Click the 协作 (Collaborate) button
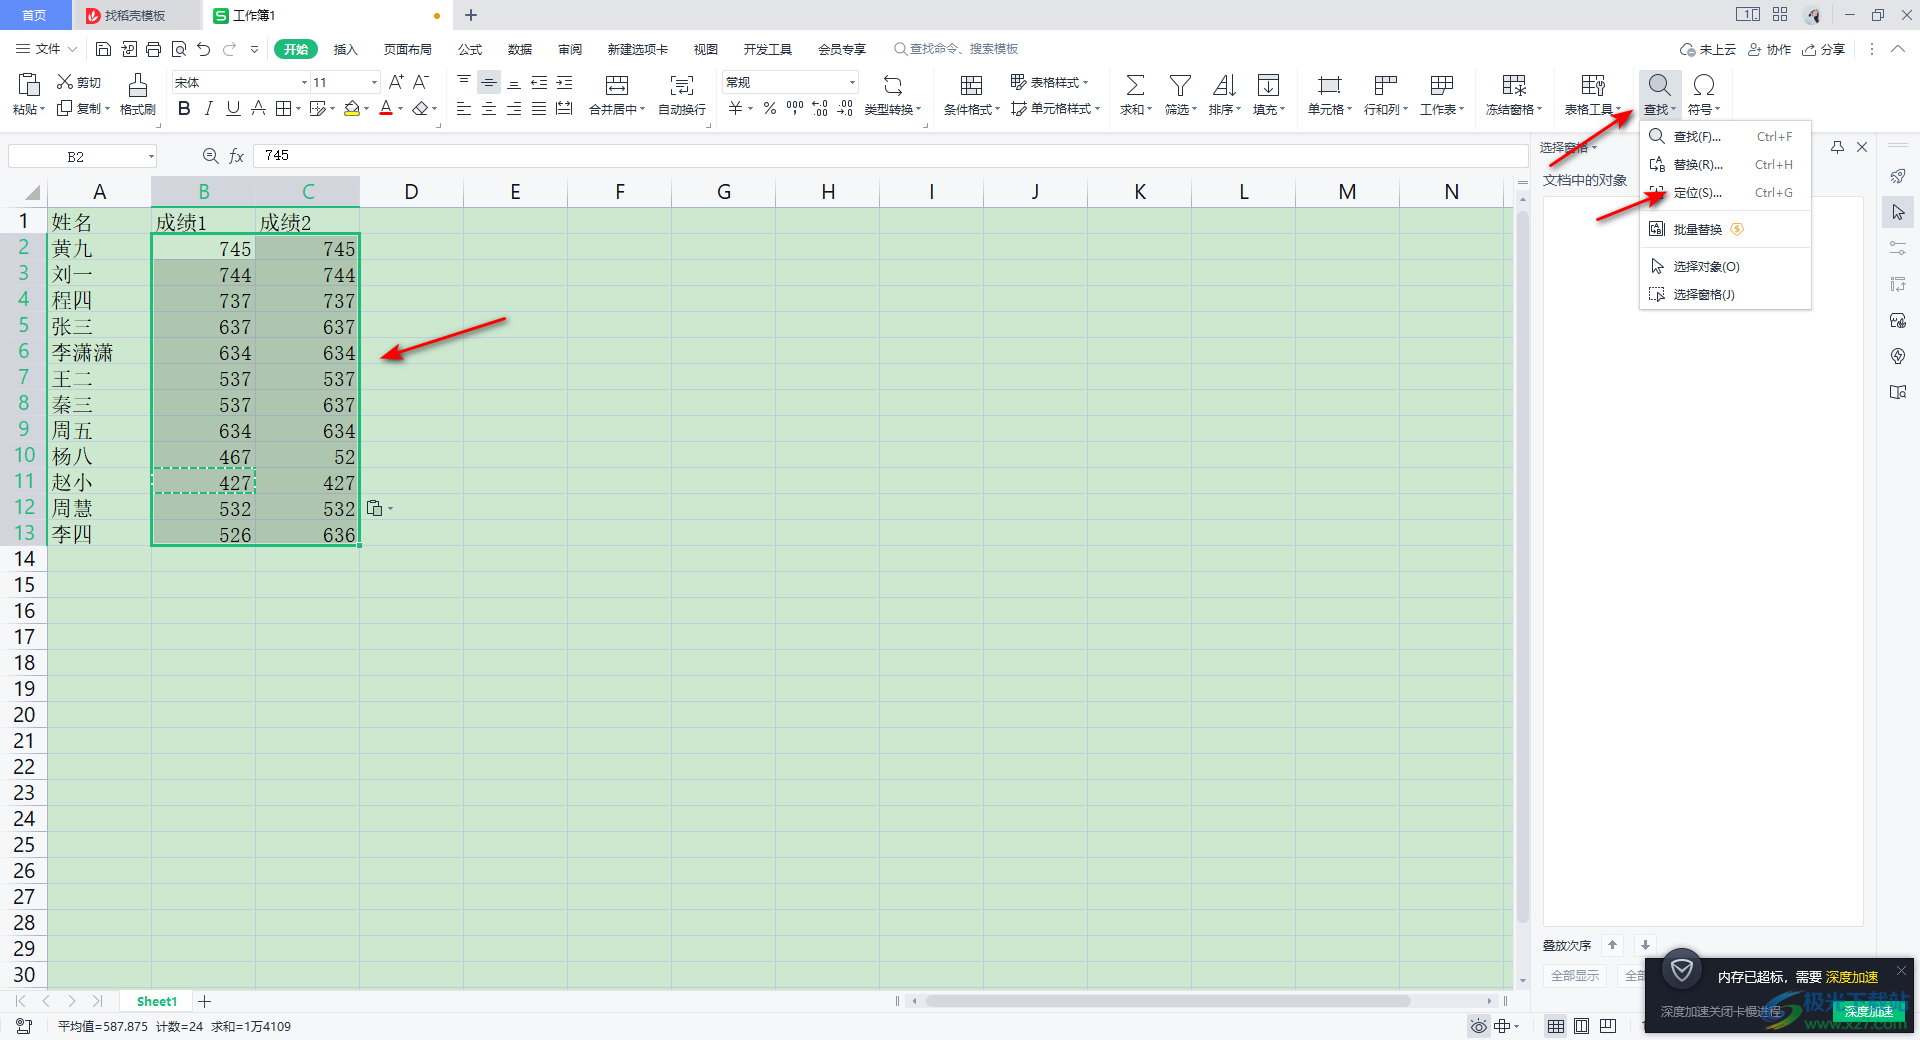Viewport: 1920px width, 1040px height. [1769, 49]
